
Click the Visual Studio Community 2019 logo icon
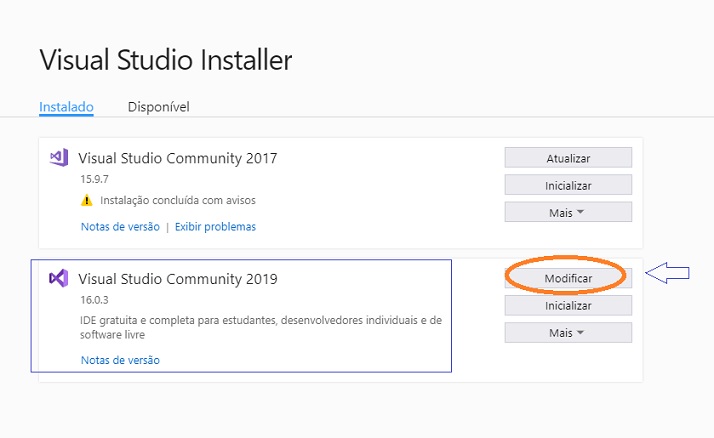point(59,278)
